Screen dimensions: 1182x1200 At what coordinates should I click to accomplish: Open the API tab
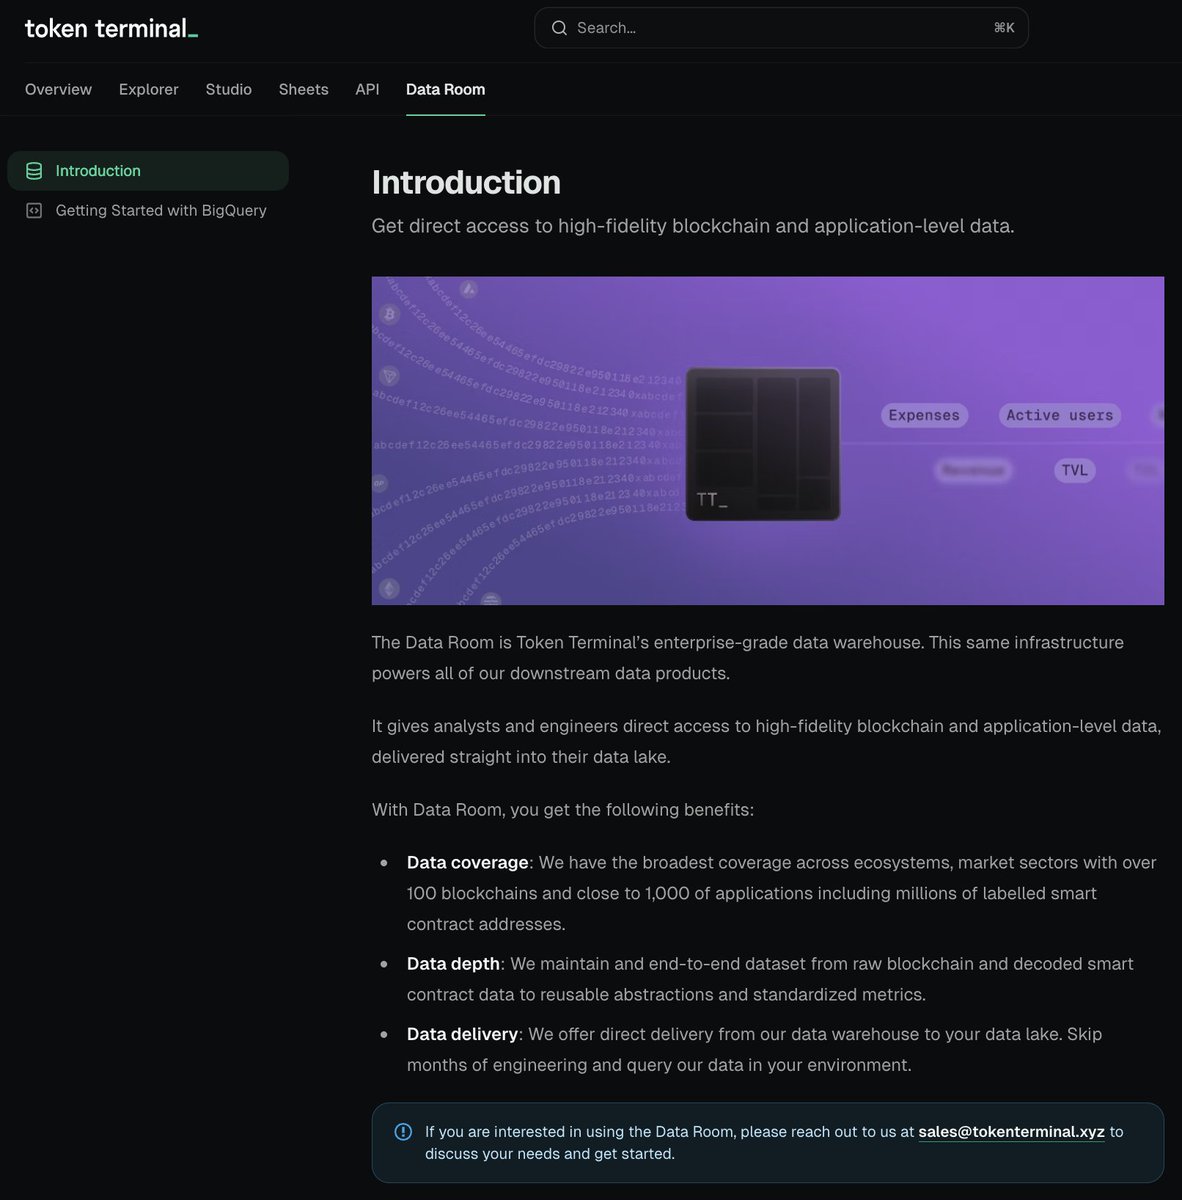click(x=367, y=89)
